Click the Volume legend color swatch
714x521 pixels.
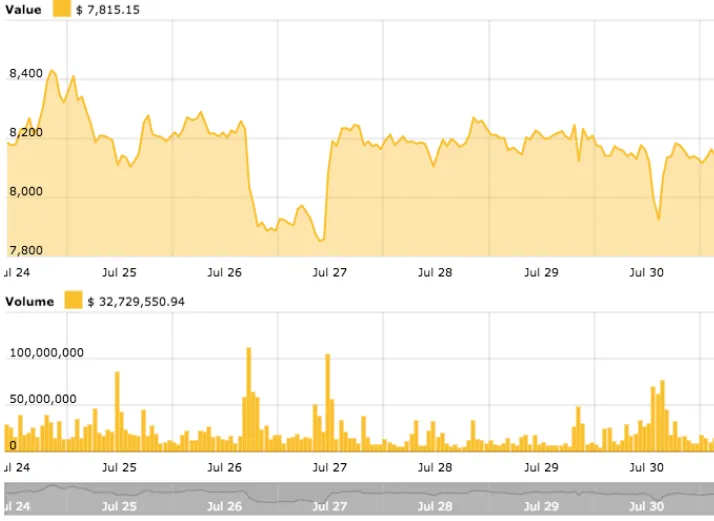[73, 301]
